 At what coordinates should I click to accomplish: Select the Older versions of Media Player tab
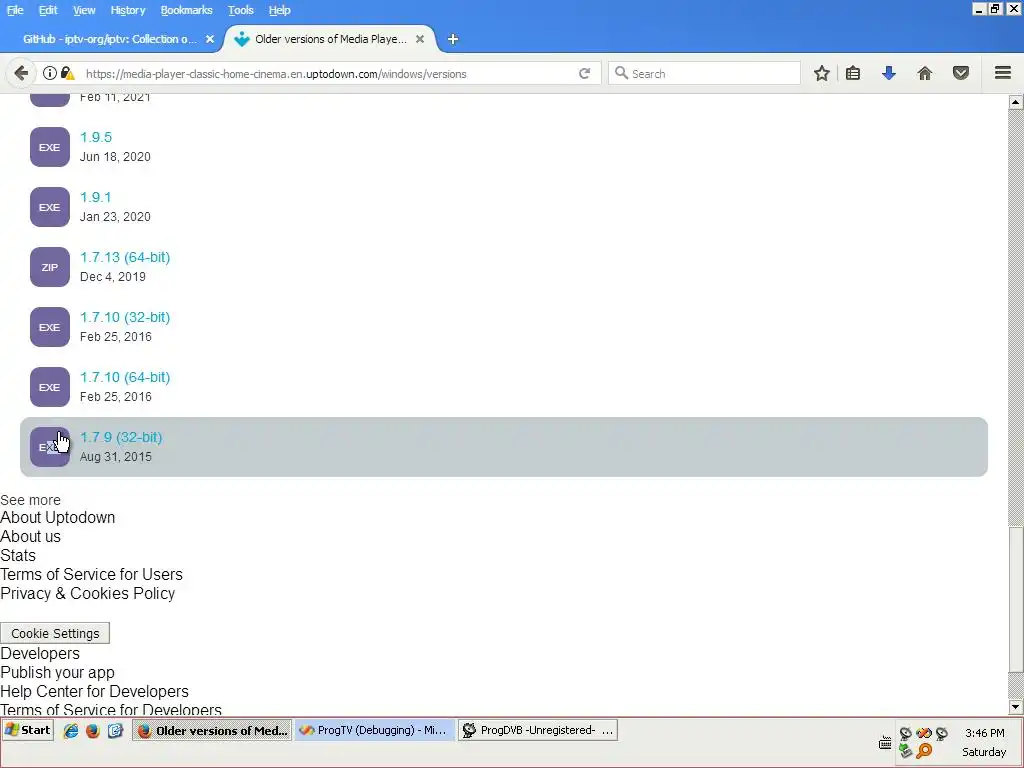[330, 39]
